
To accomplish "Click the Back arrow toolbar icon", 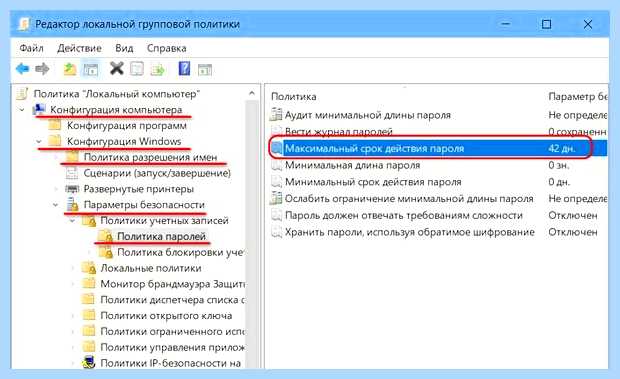I will 23,69.
